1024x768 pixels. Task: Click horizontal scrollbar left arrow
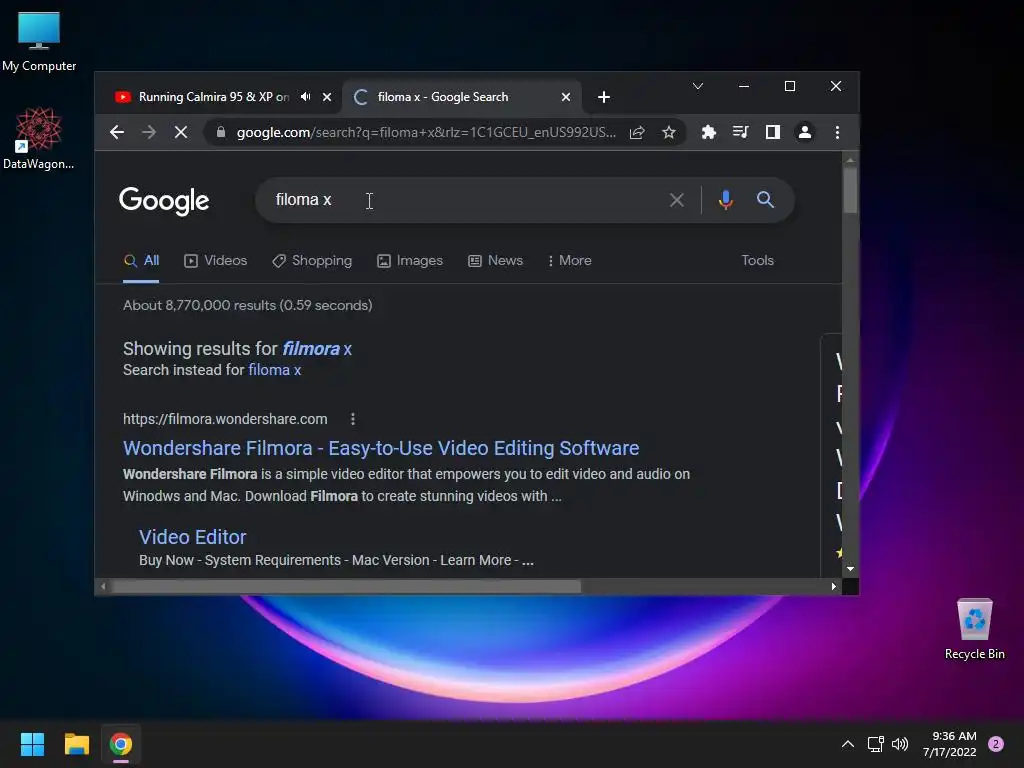pyautogui.click(x=103, y=586)
